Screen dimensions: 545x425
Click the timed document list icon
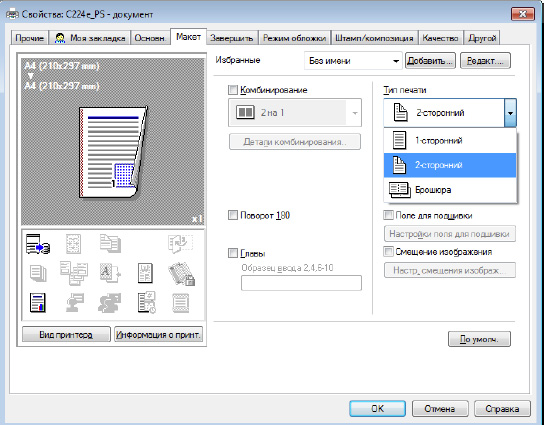[x=146, y=302]
